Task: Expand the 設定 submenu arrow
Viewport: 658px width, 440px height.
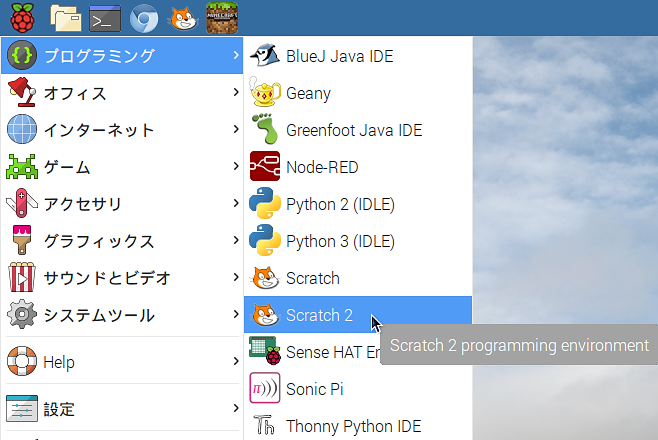Action: (x=236, y=408)
